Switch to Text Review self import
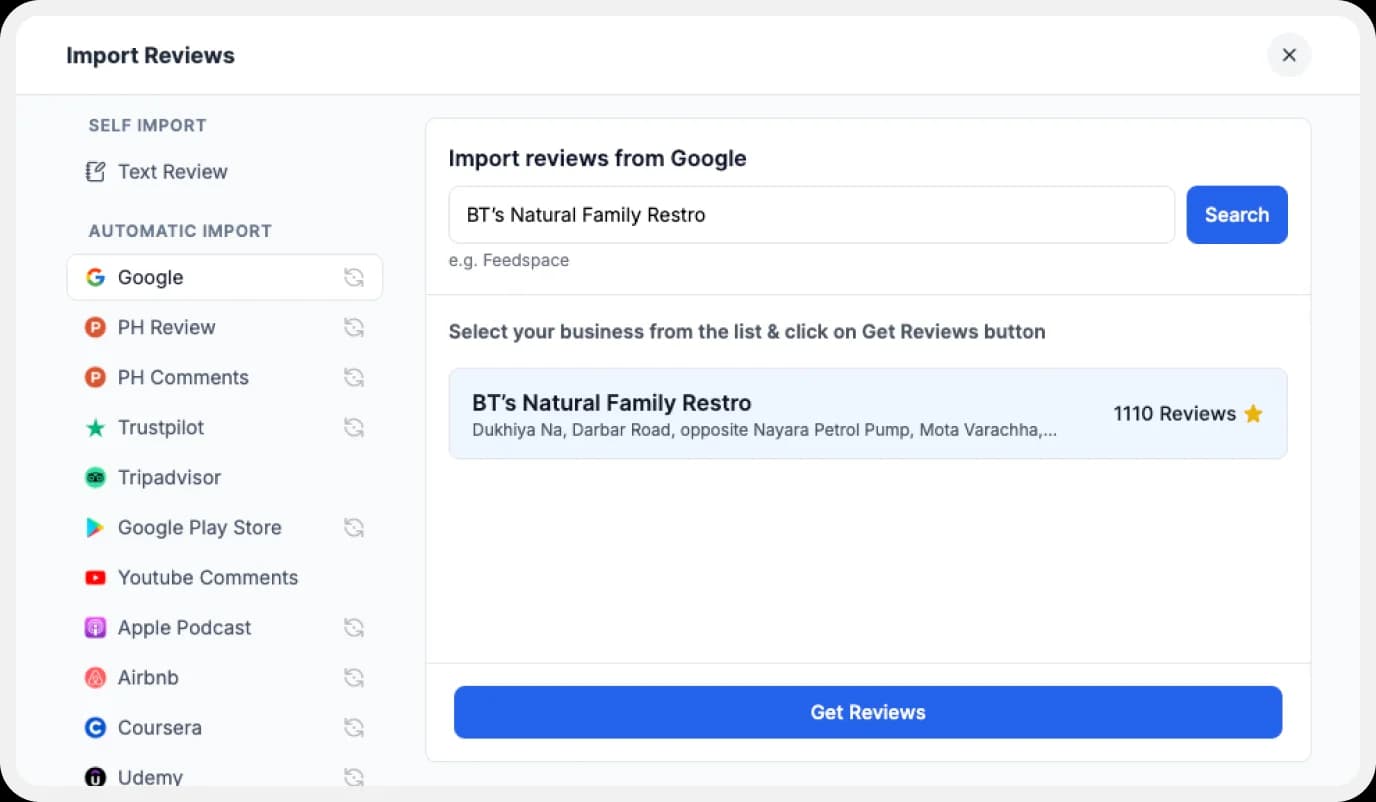This screenshot has height=802, width=1376. point(171,171)
